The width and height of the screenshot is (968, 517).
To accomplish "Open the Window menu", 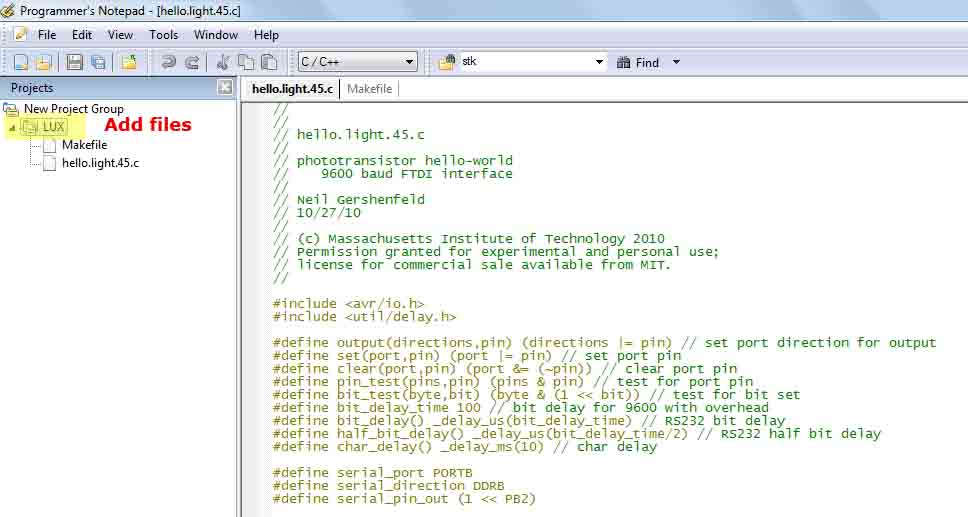I will point(215,35).
